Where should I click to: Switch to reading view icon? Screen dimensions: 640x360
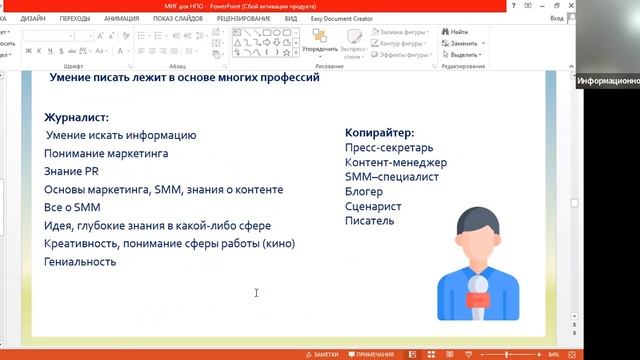pyautogui.click(x=450, y=355)
